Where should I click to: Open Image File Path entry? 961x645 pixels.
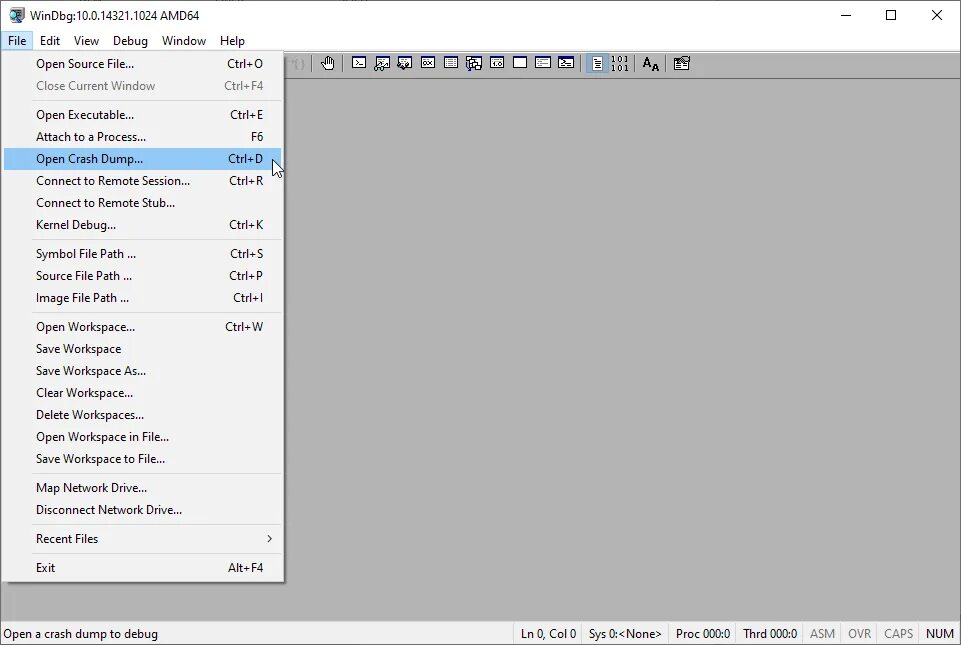tap(142, 298)
